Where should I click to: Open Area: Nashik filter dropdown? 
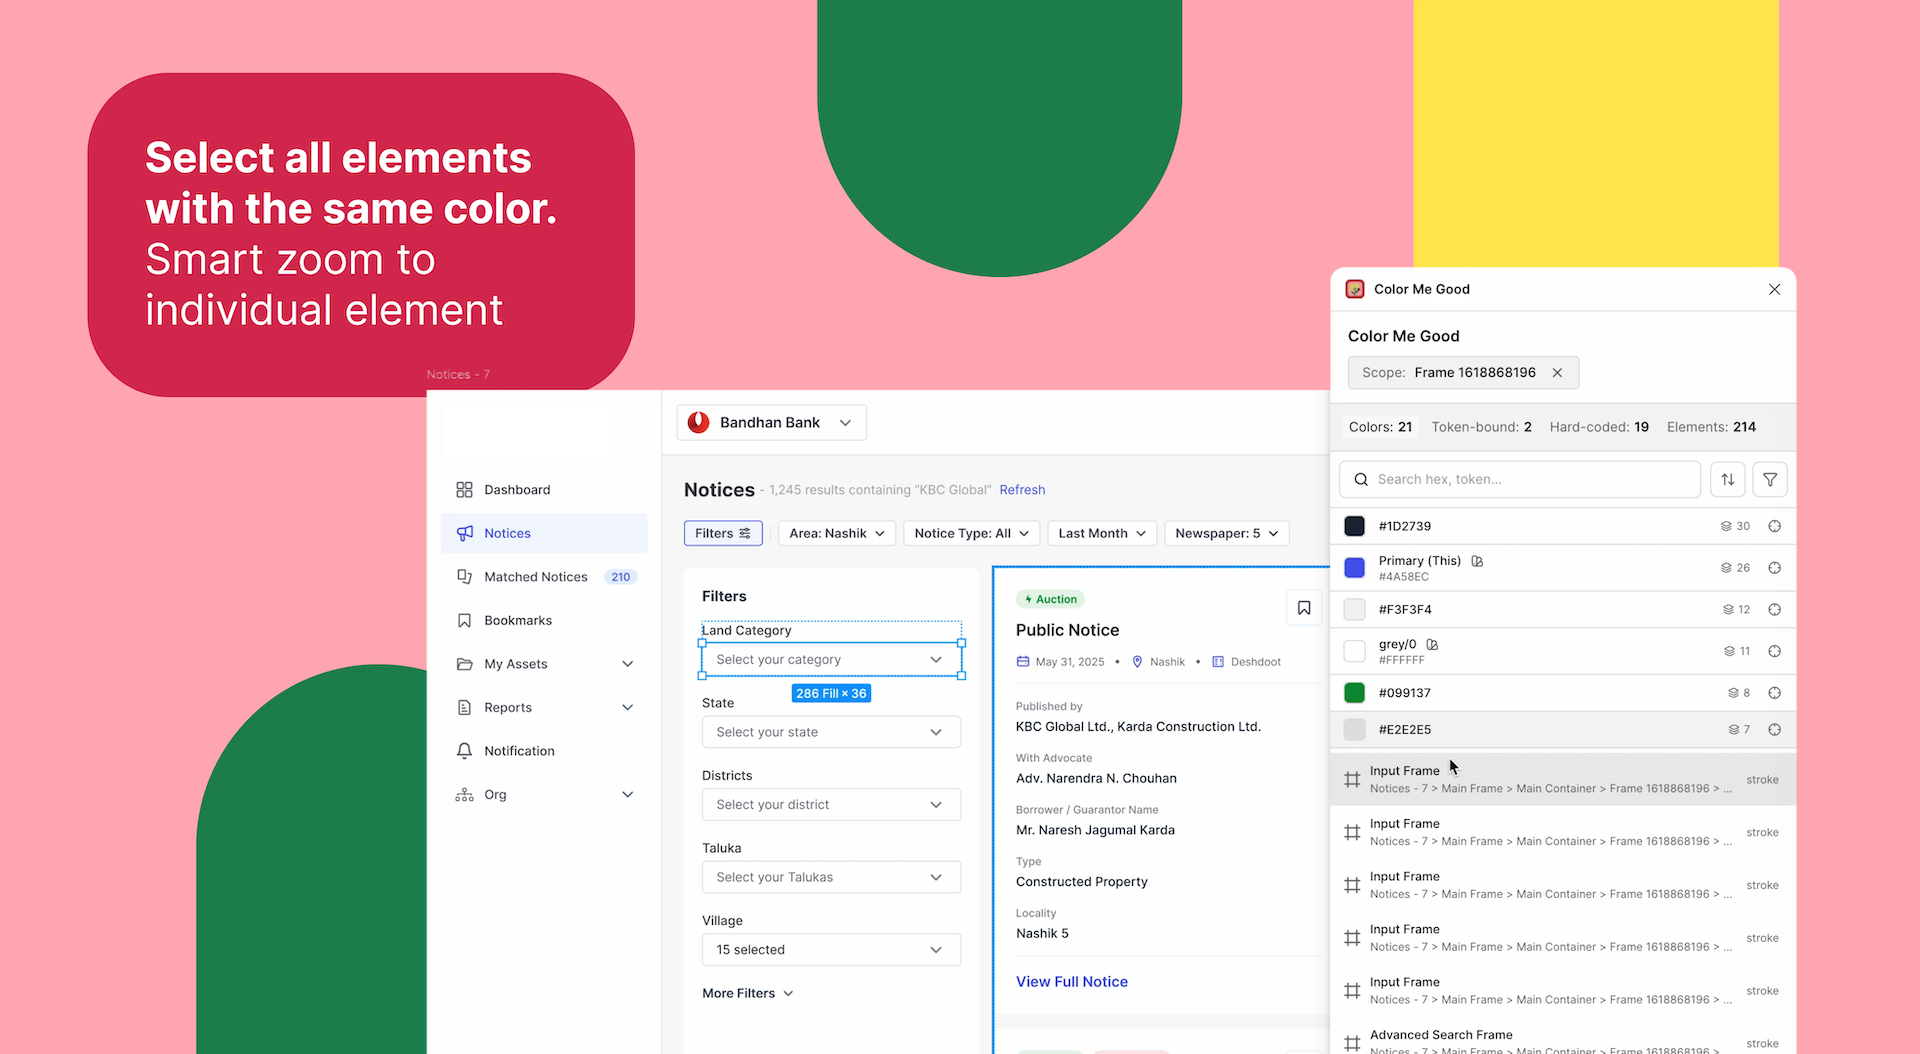tap(837, 533)
